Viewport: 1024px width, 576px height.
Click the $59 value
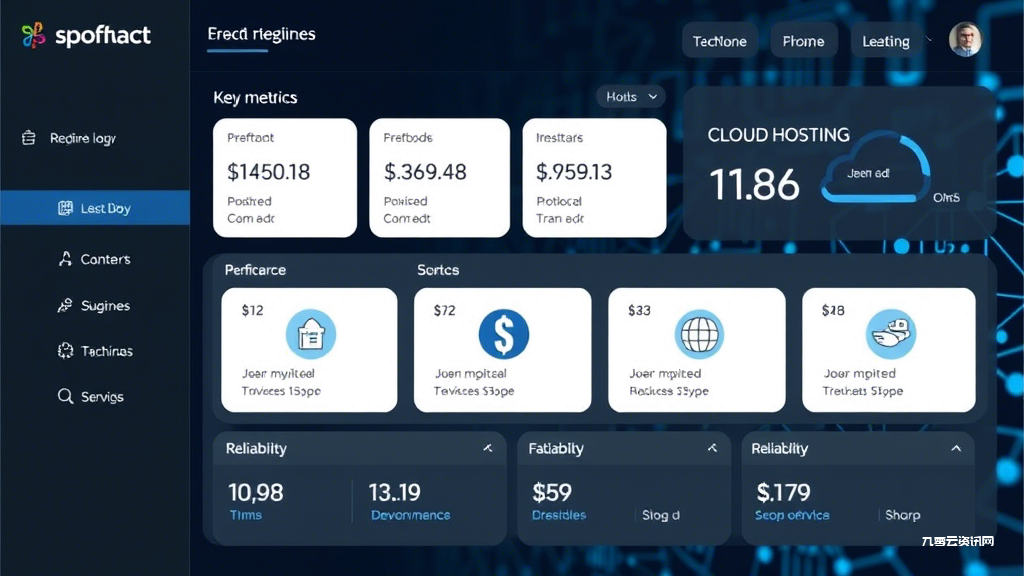[552, 492]
